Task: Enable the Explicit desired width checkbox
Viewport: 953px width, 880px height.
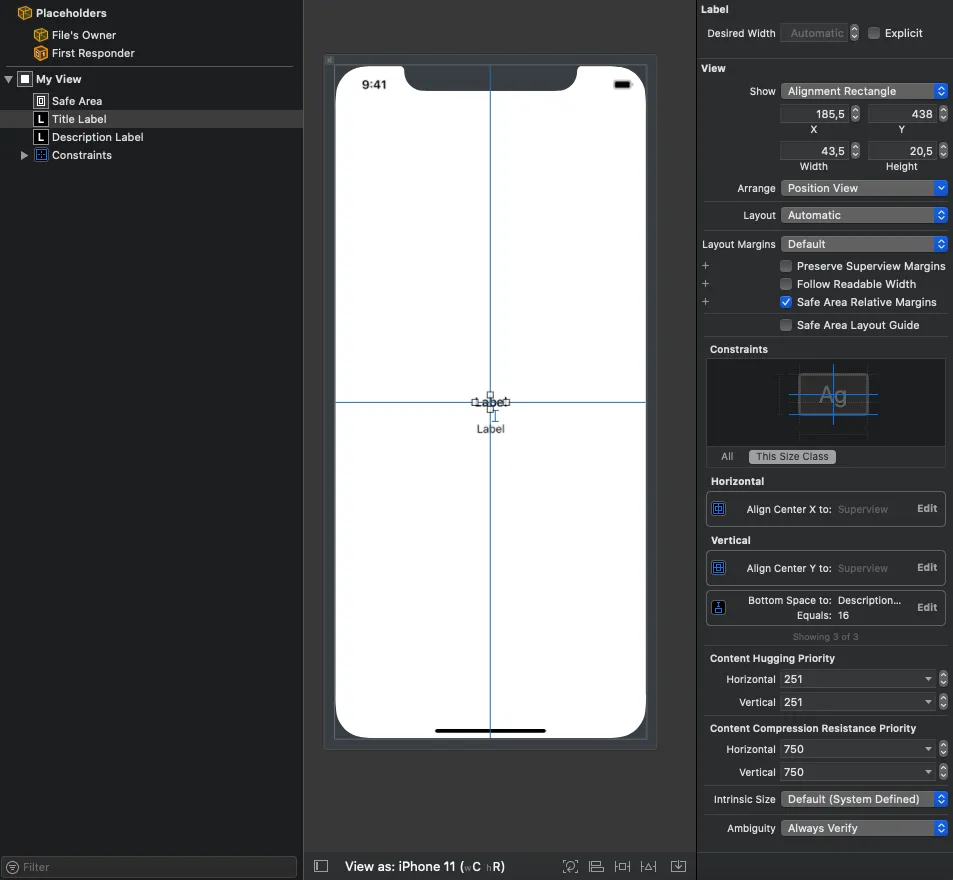Action: 874,33
